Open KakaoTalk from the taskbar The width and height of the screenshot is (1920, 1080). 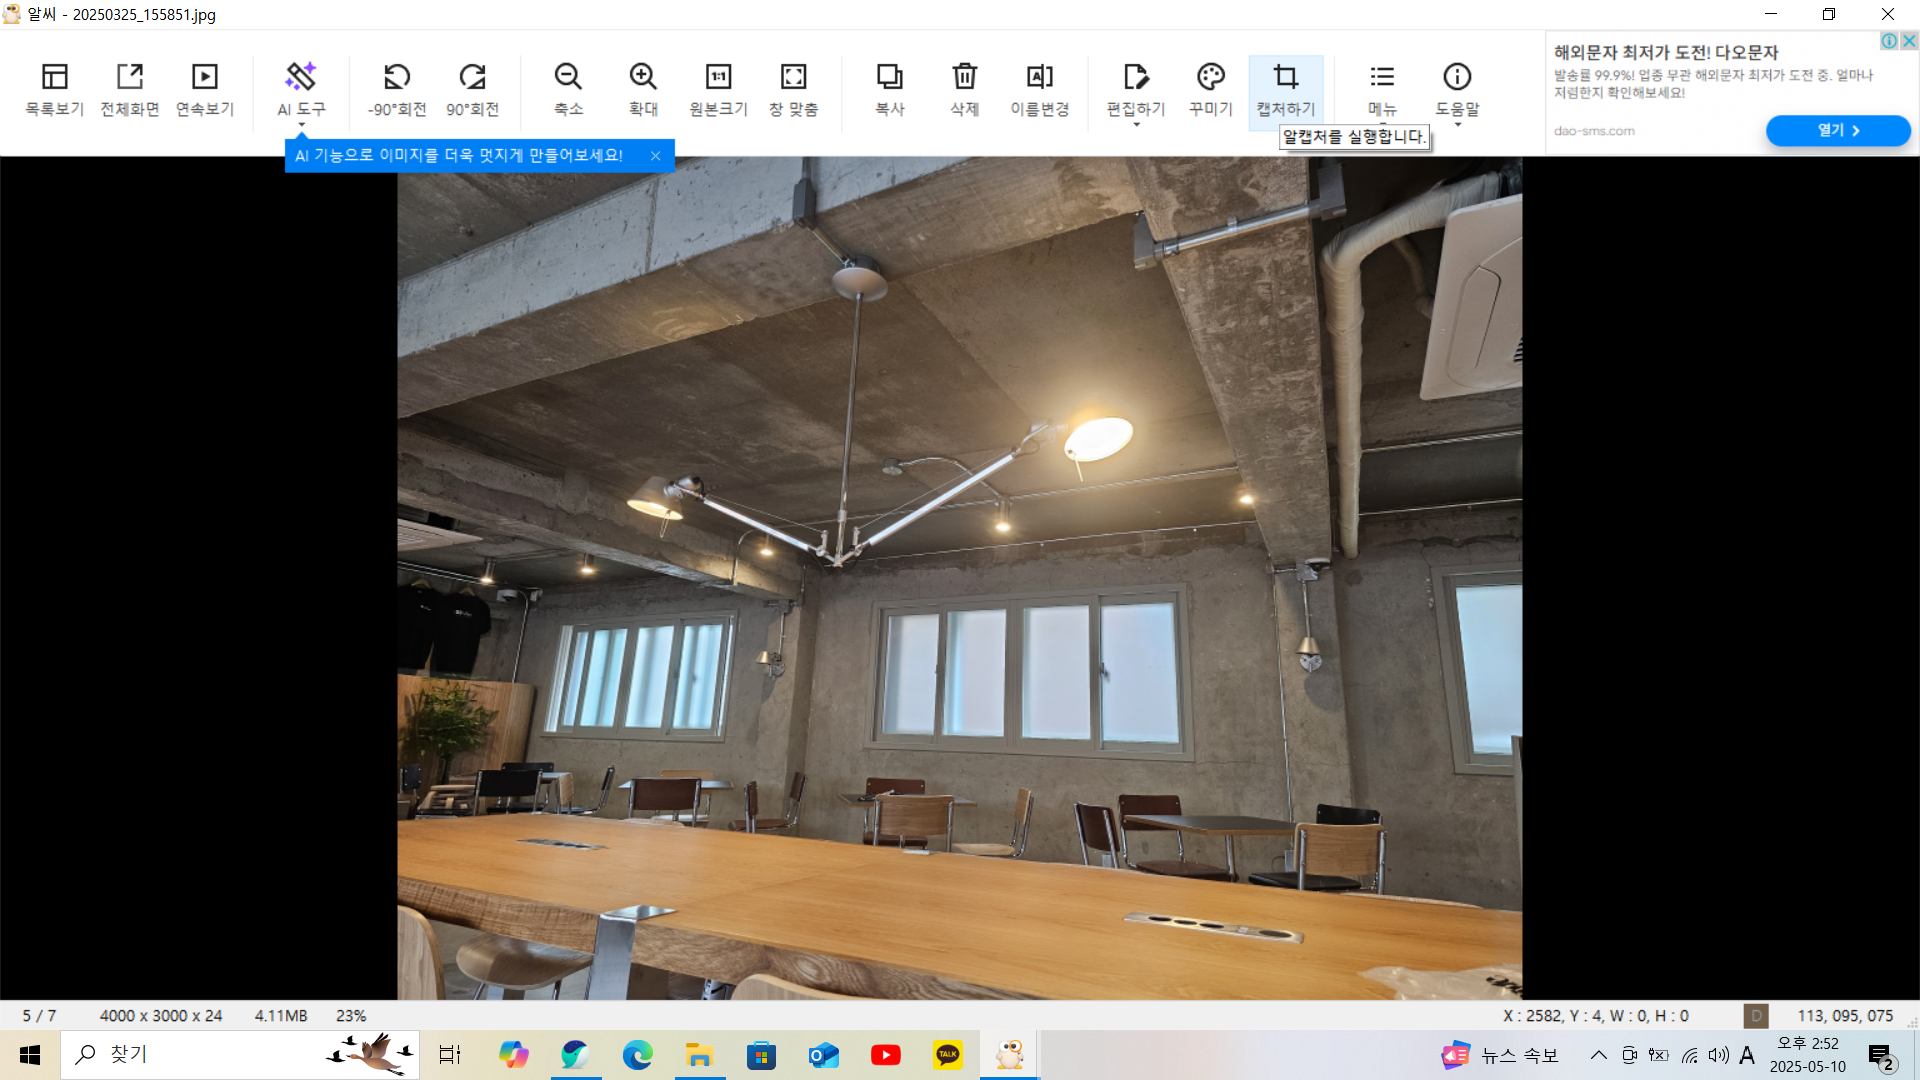pyautogui.click(x=947, y=1055)
